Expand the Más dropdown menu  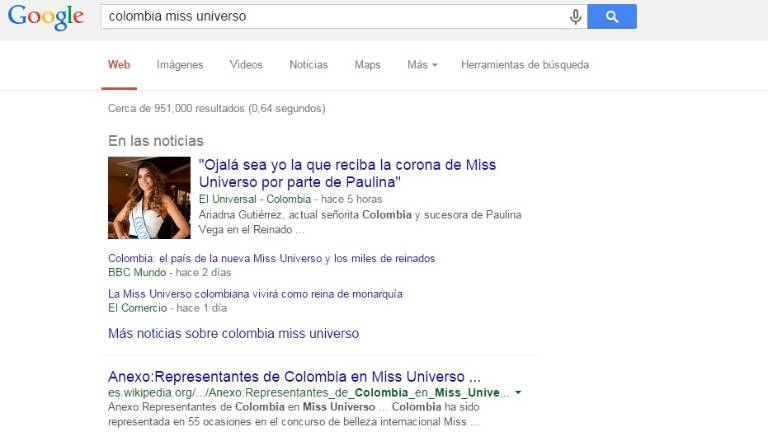pyautogui.click(x=422, y=65)
